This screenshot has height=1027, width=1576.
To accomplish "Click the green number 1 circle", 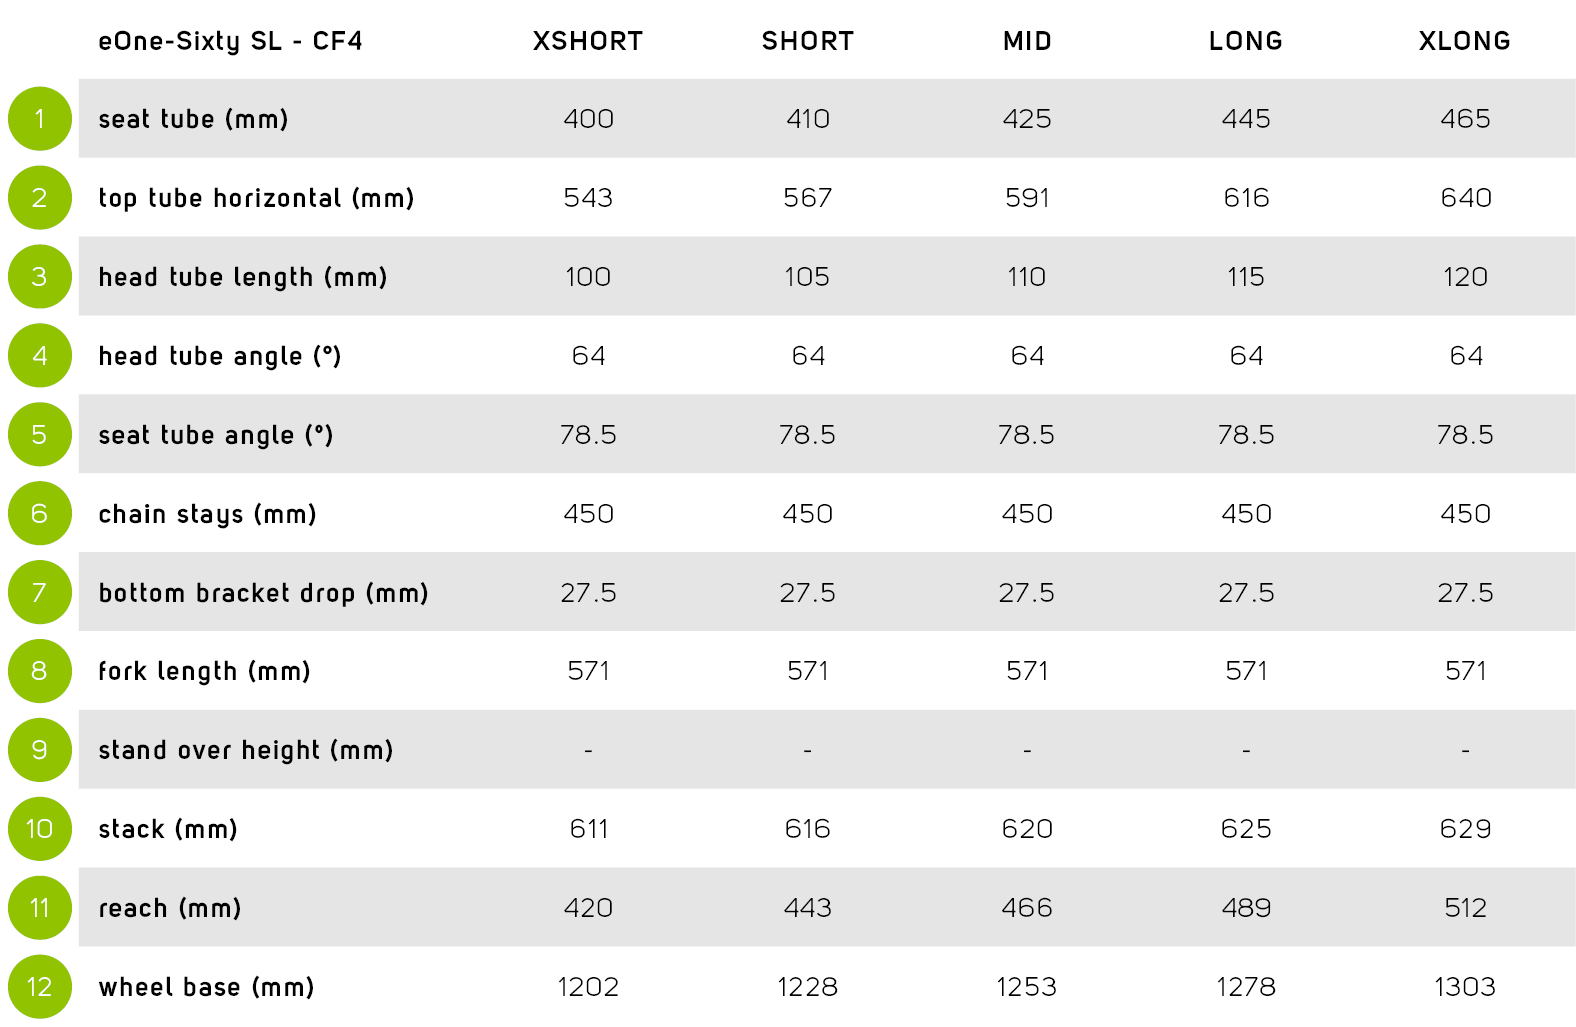I will (x=40, y=119).
